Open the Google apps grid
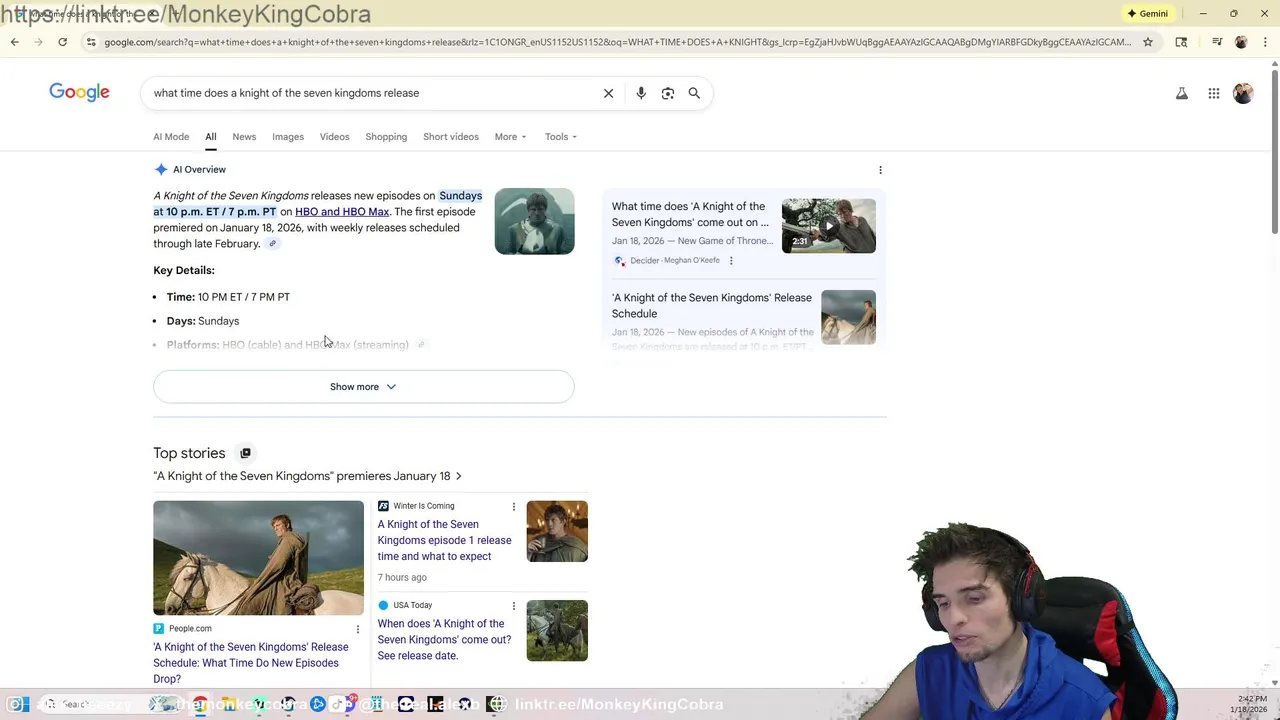1280x720 pixels. click(1214, 93)
